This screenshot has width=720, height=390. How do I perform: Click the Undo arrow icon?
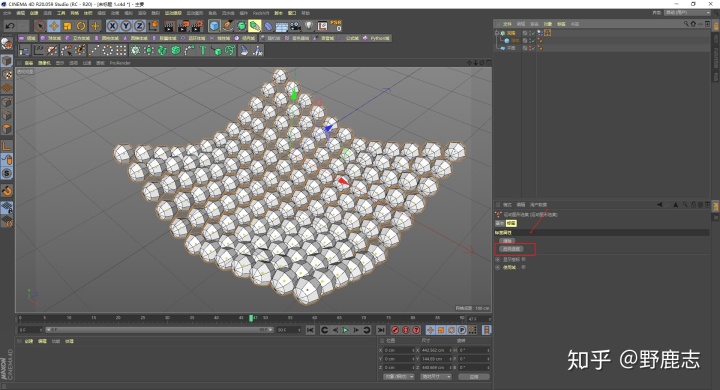click(x=10, y=26)
